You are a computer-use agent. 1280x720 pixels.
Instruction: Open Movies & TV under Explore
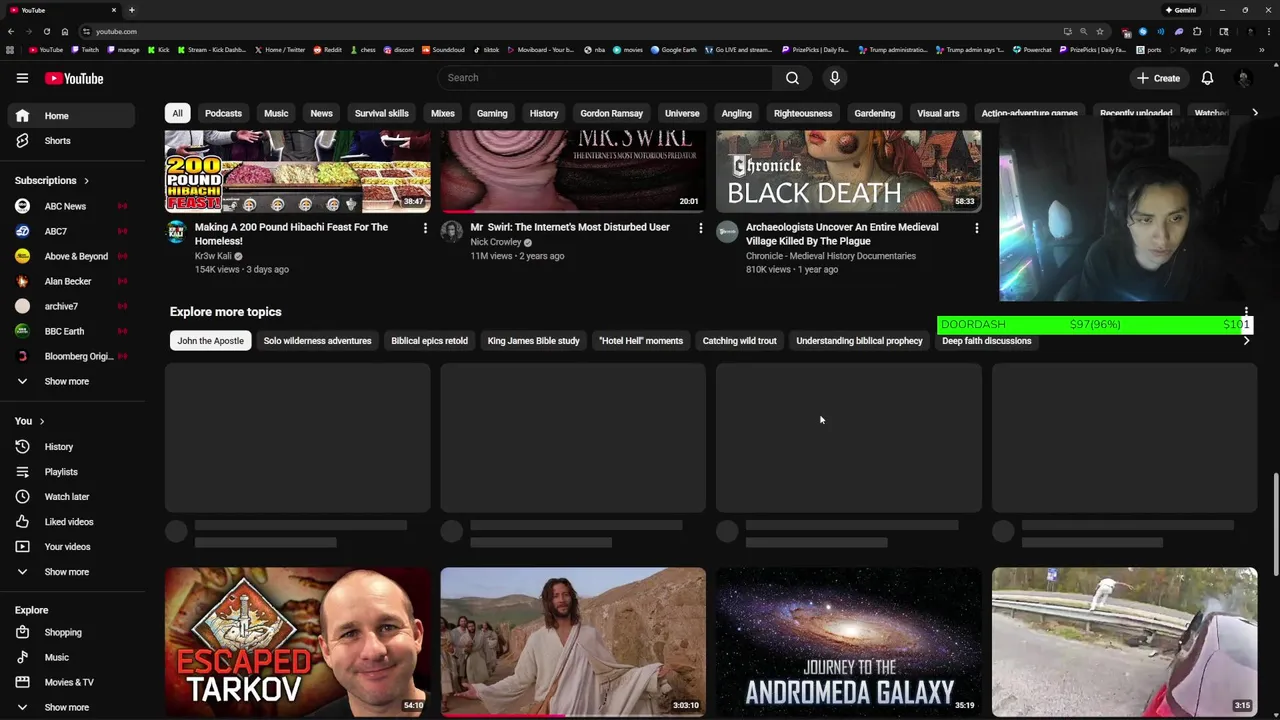[70, 683]
